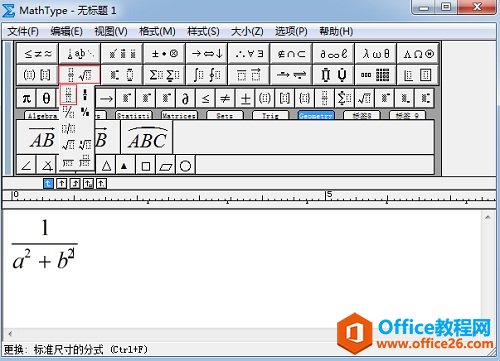The image size is (500, 361).
Task: Open the 样式(S) menu
Action: (203, 31)
